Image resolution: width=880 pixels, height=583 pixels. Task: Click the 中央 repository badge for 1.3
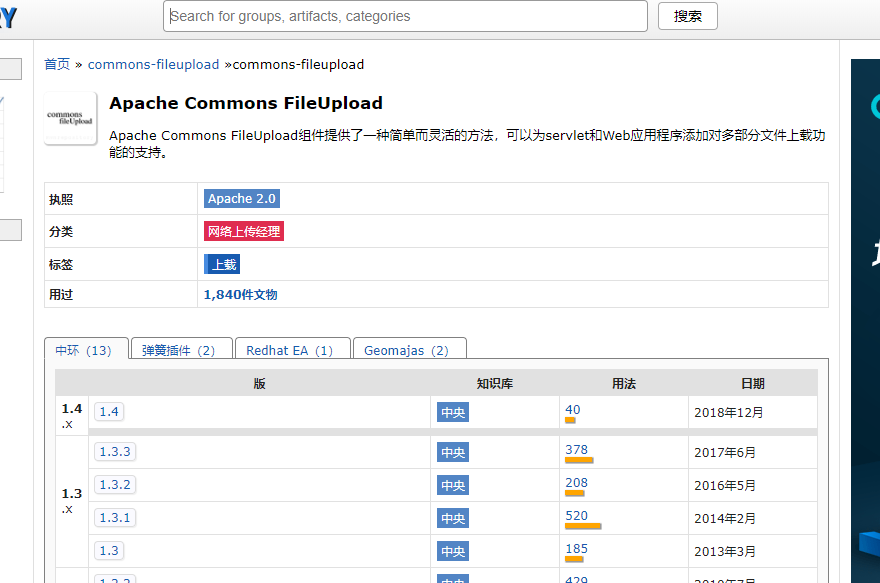click(453, 552)
